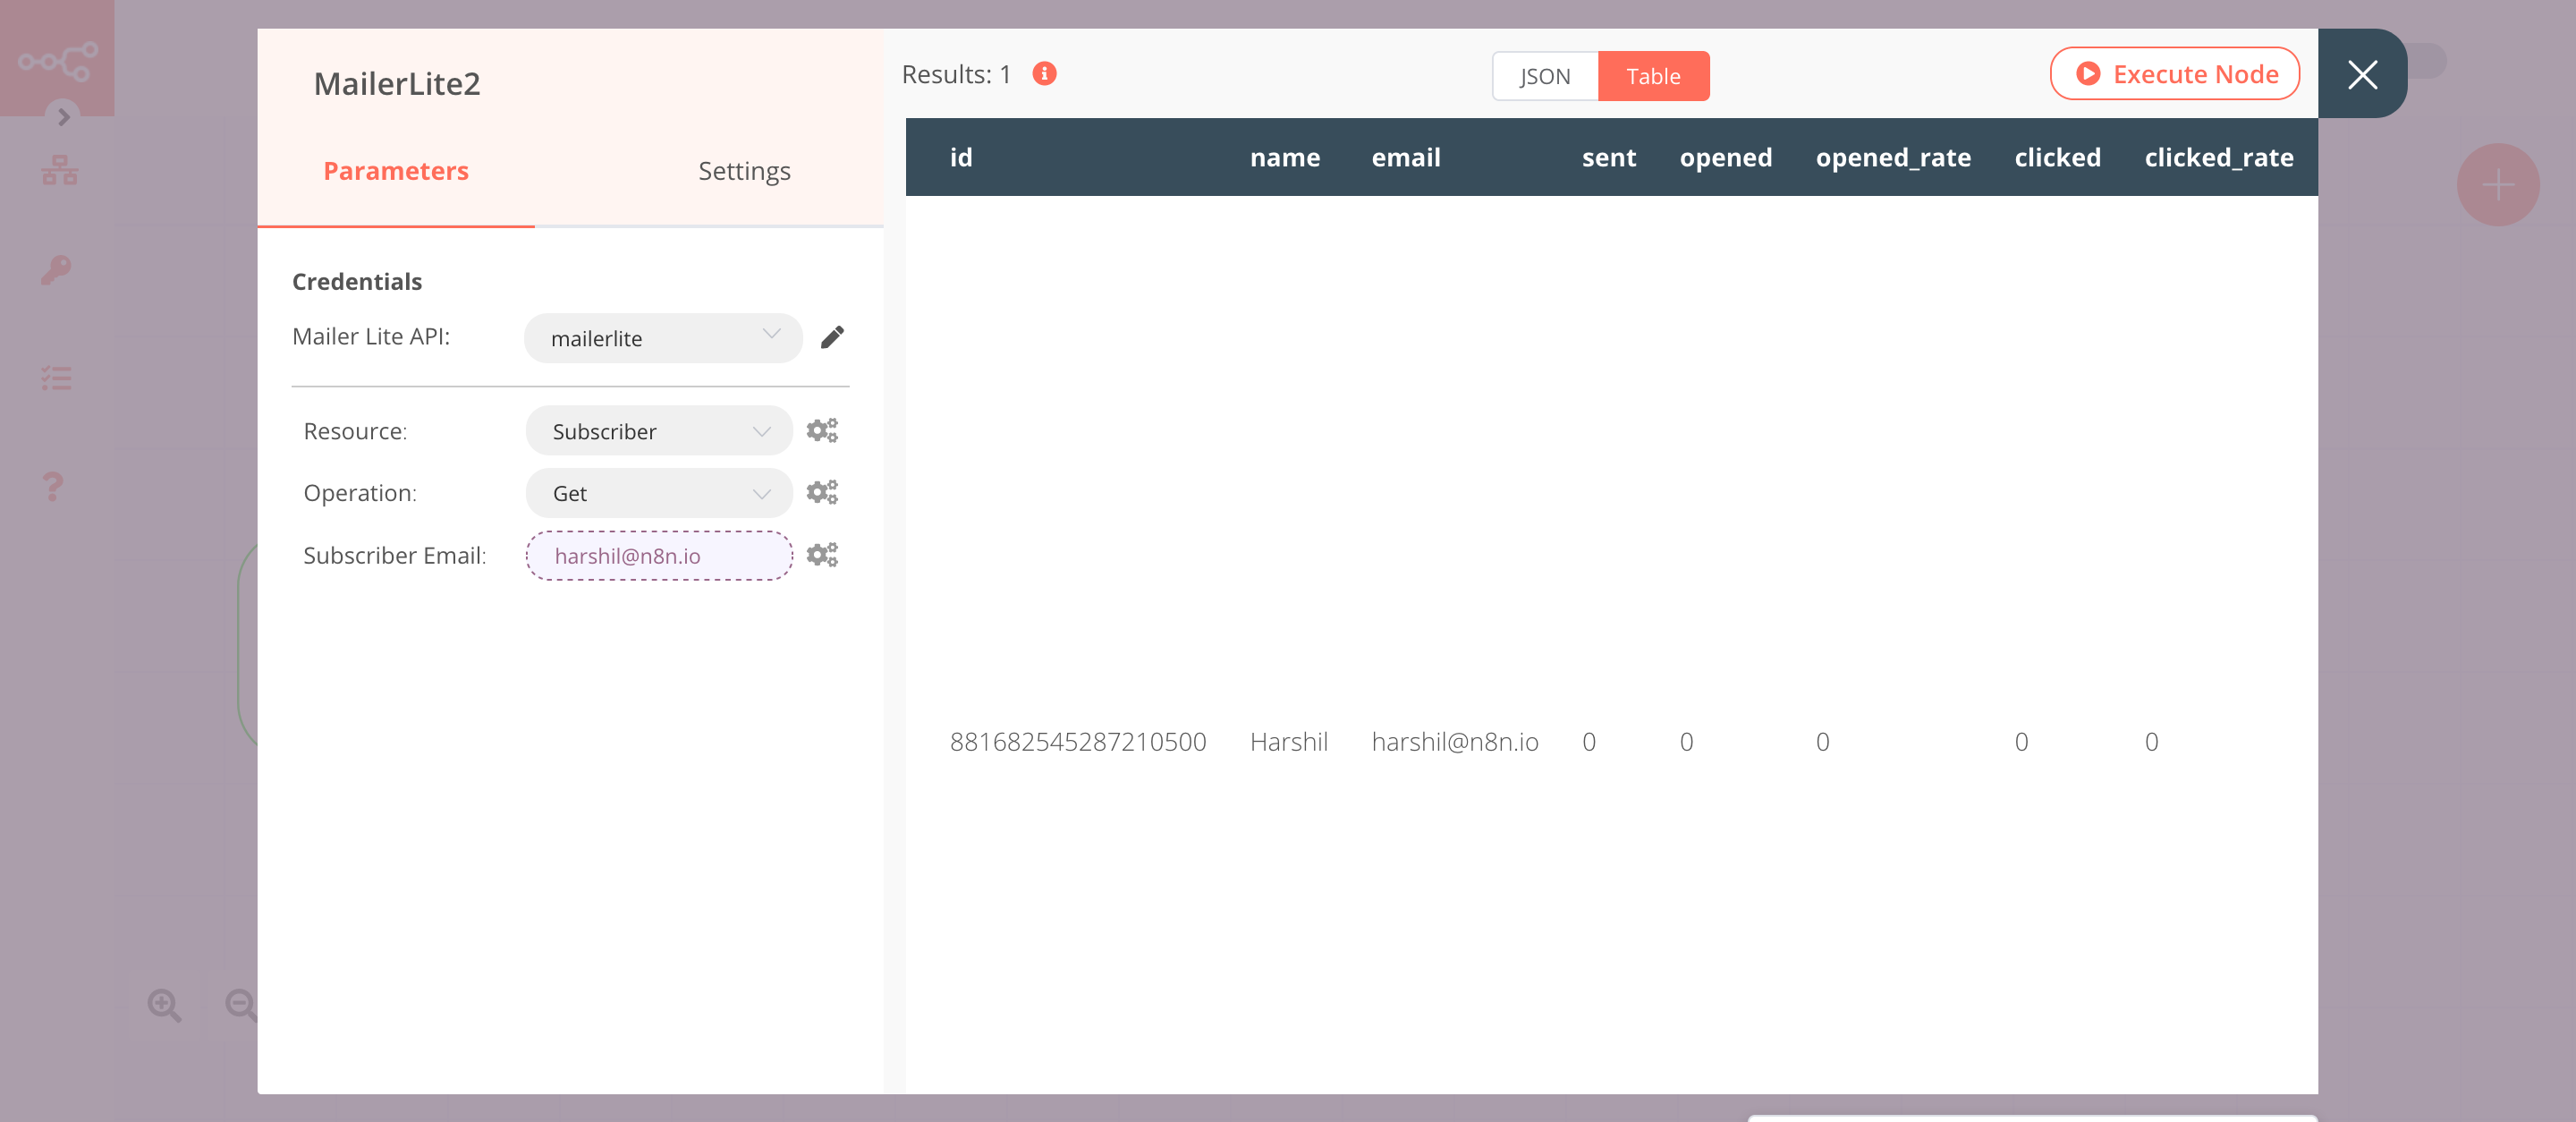The image size is (2576, 1122).
Task: Click the credentials key icon in sidebar
Action: pyautogui.click(x=55, y=269)
